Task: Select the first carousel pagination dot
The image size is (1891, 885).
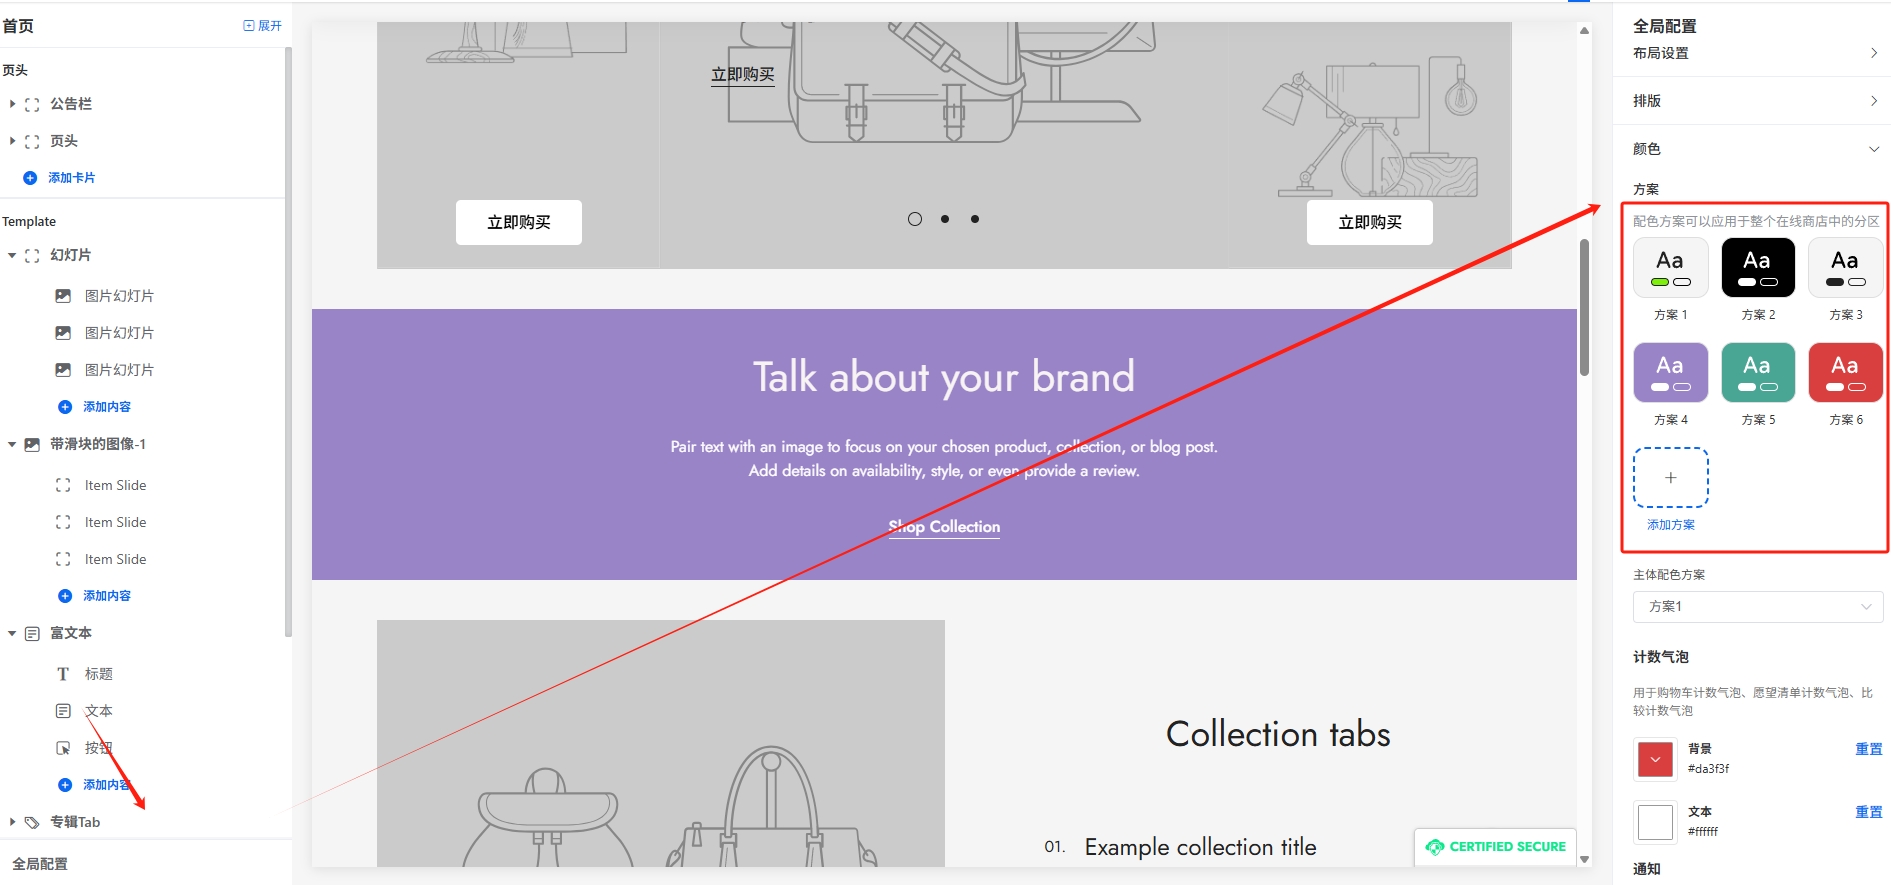Action: click(x=914, y=219)
